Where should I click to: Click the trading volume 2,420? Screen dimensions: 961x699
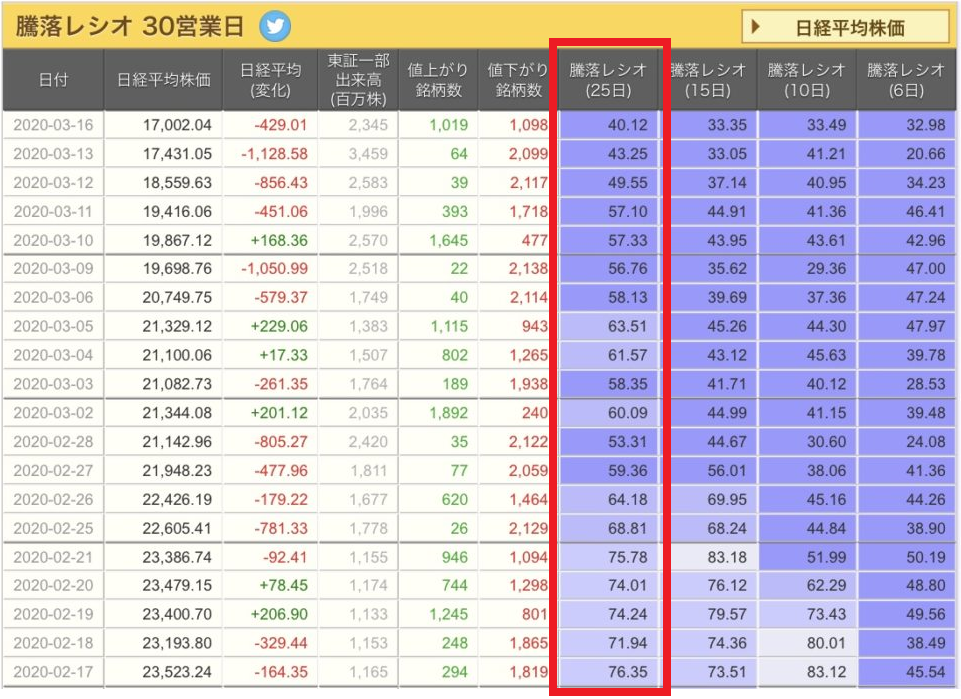point(368,442)
